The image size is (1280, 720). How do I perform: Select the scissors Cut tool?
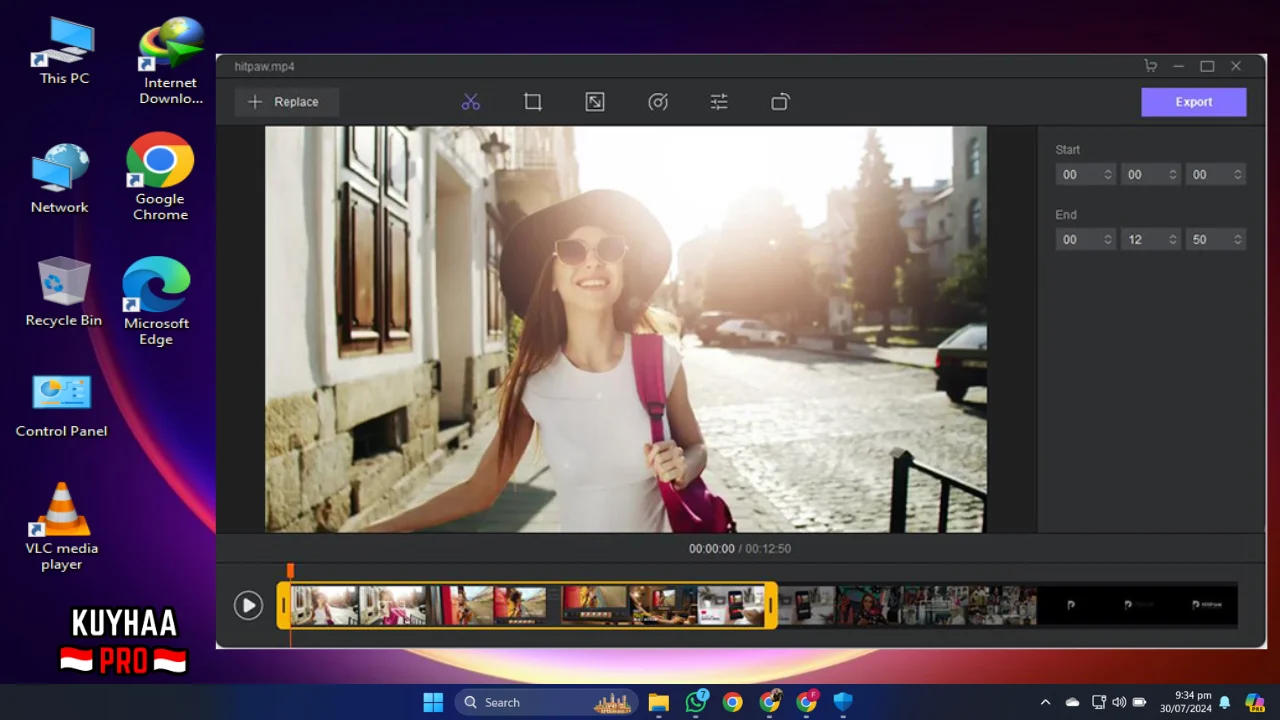tap(471, 102)
